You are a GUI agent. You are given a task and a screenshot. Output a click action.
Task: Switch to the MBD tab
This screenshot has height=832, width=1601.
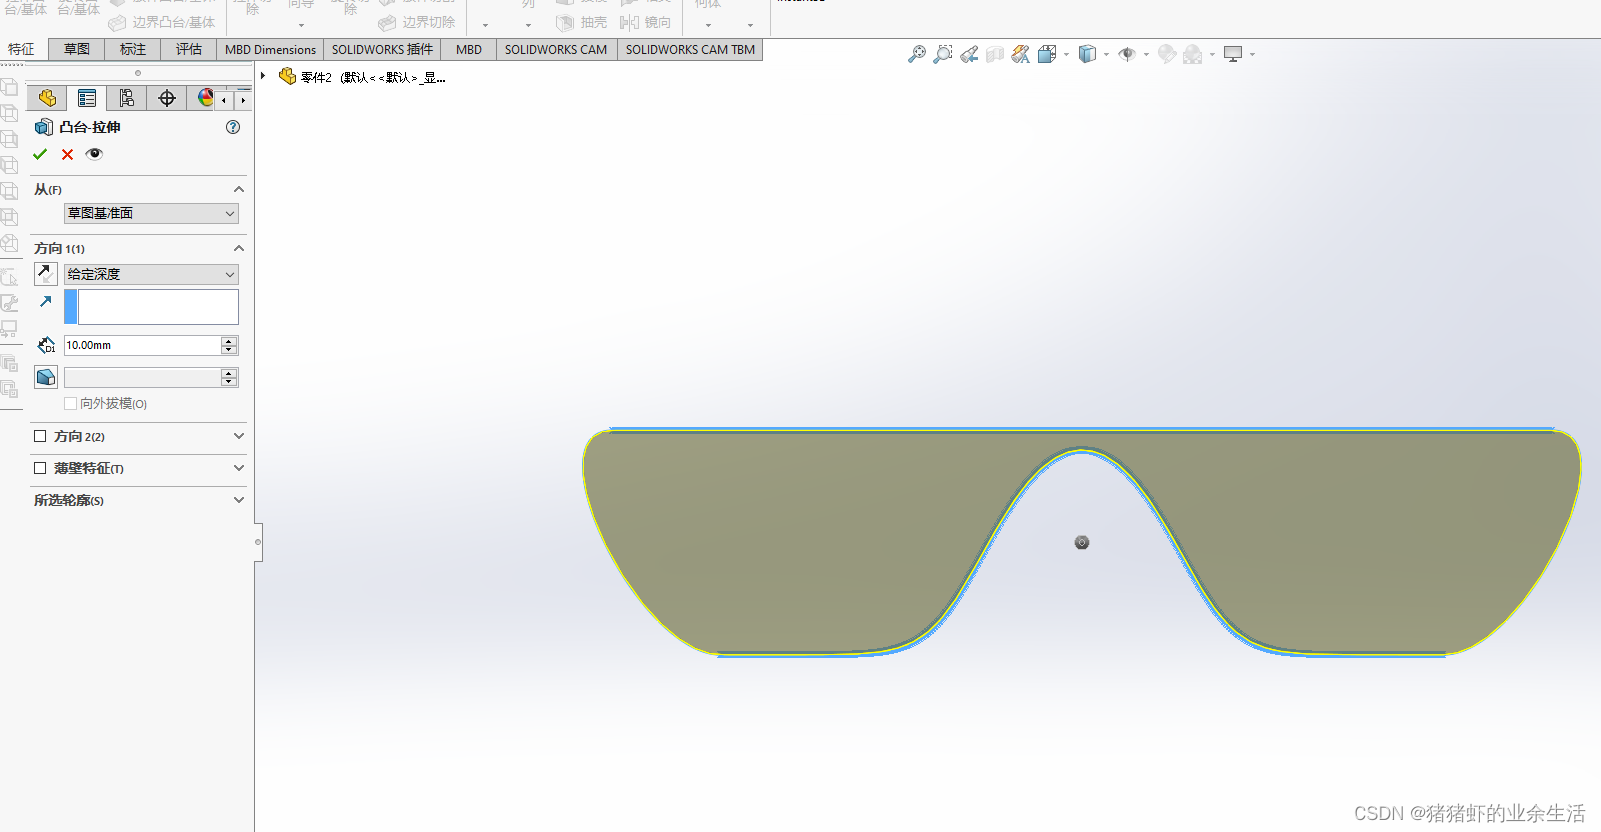pyautogui.click(x=469, y=49)
